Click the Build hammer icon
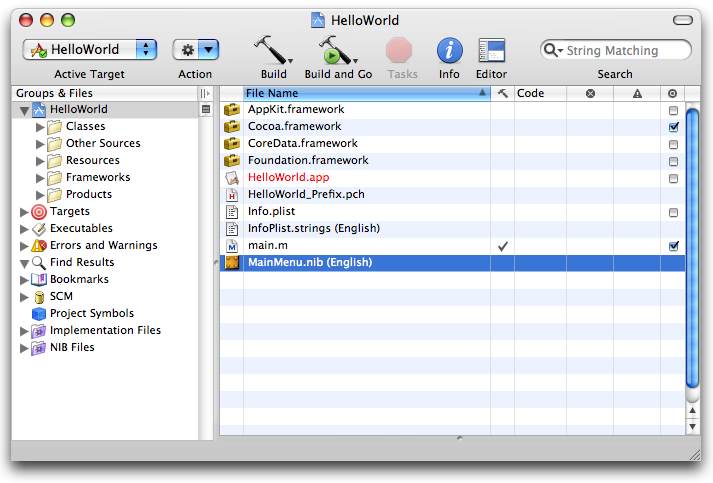 click(272, 50)
